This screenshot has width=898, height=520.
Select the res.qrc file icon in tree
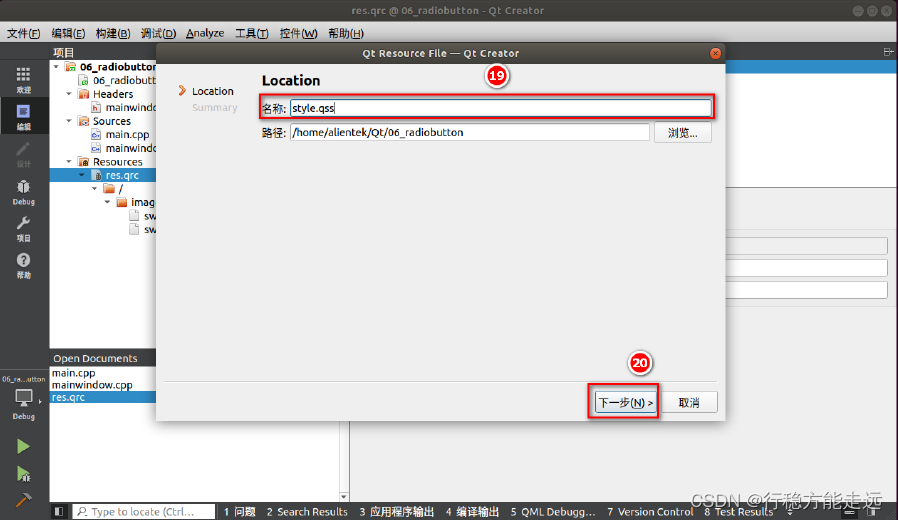(98, 175)
